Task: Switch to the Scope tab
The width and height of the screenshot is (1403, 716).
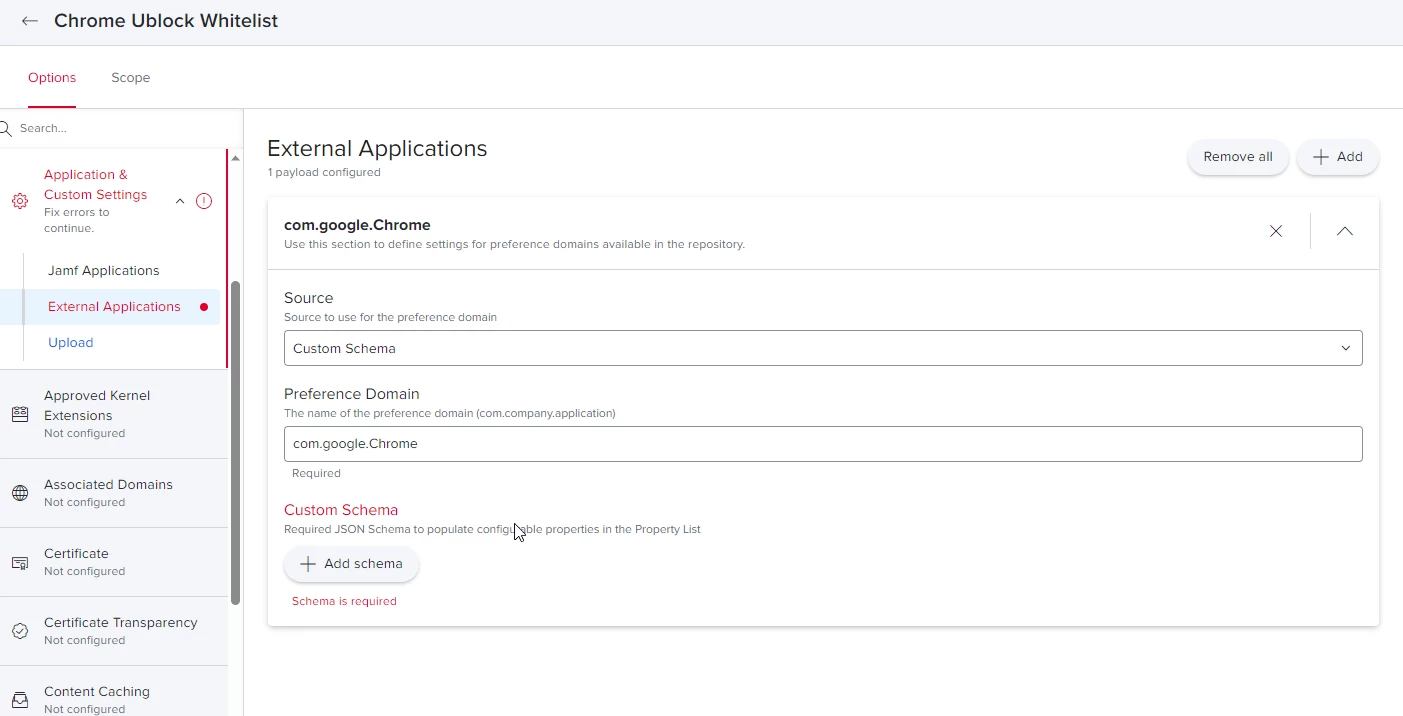Action: click(131, 78)
